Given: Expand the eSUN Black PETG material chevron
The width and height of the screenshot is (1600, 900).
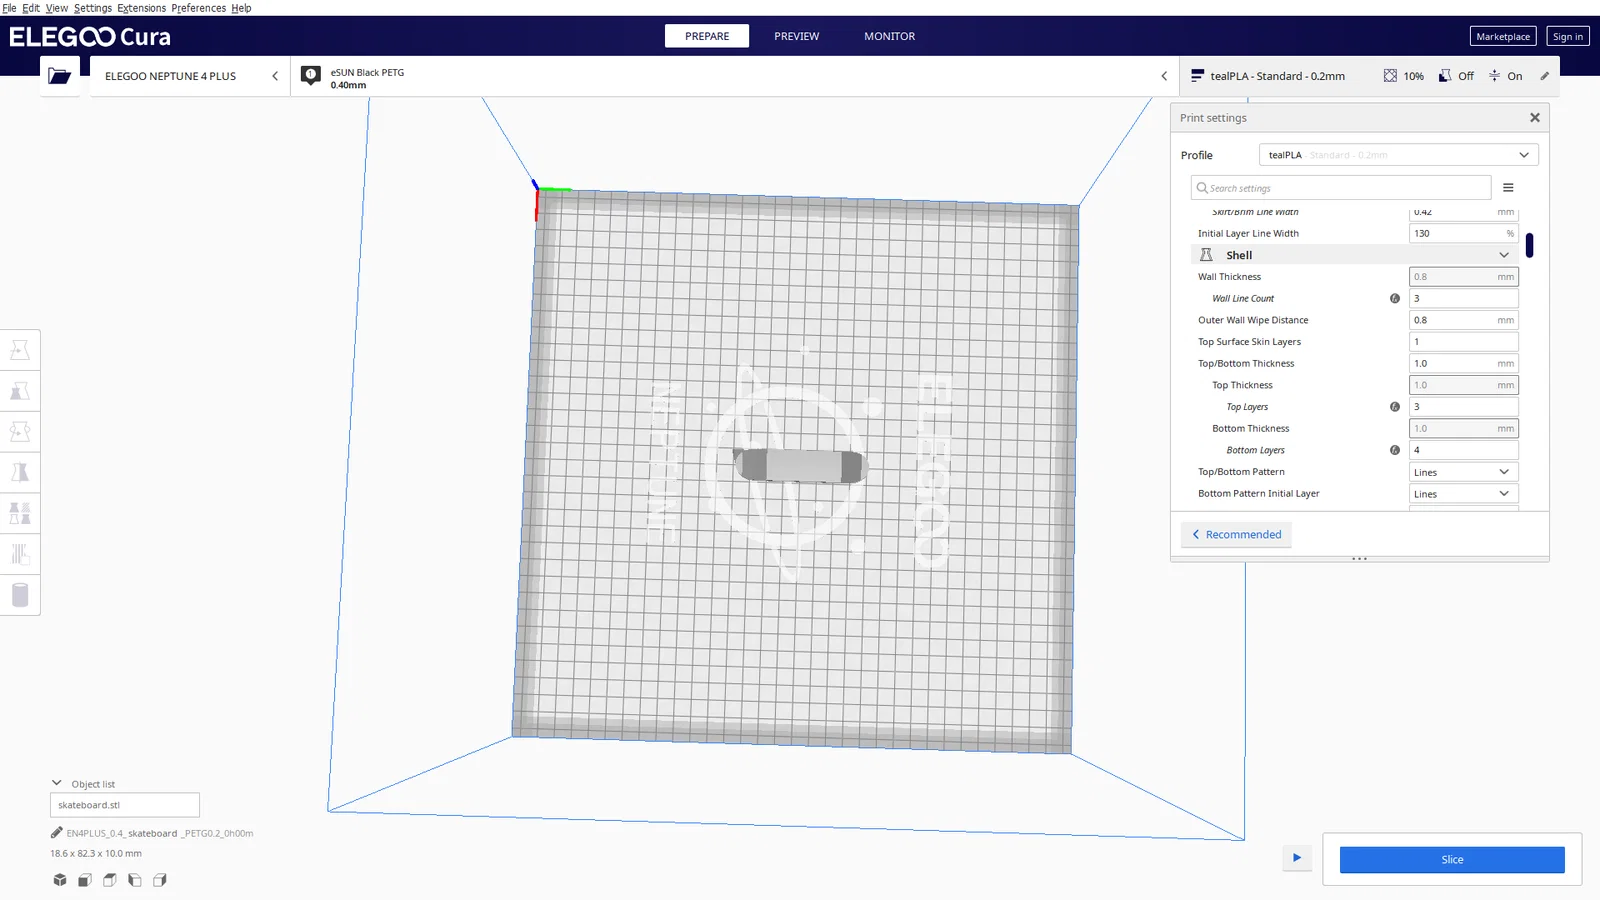Looking at the screenshot, I should tap(1164, 76).
